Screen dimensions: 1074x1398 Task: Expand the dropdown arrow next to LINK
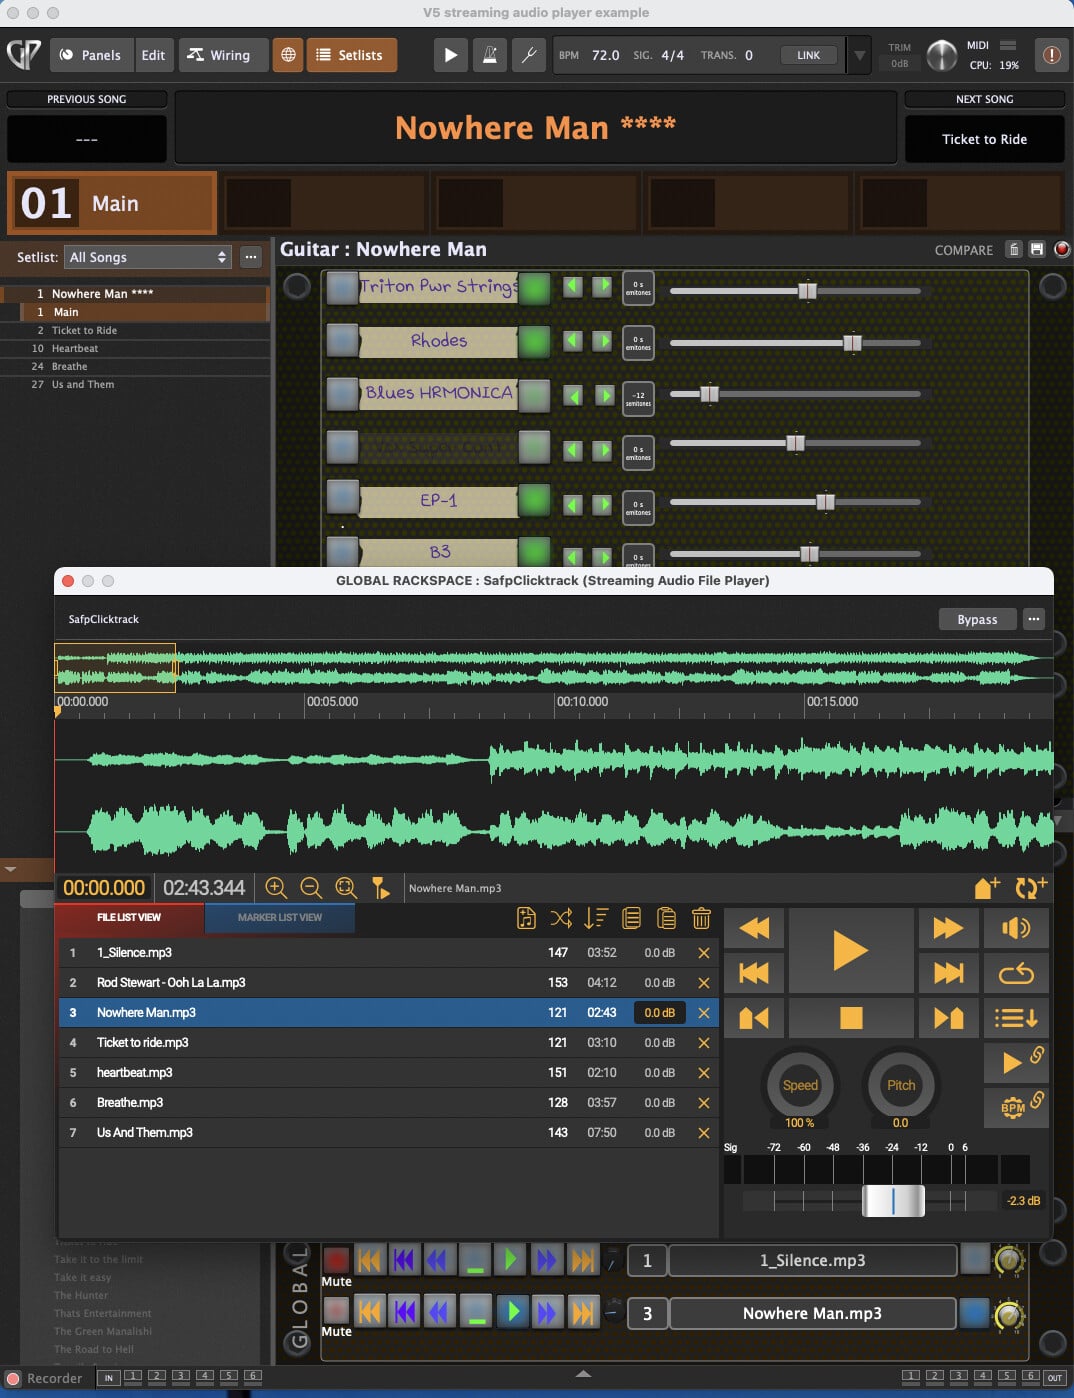(858, 55)
